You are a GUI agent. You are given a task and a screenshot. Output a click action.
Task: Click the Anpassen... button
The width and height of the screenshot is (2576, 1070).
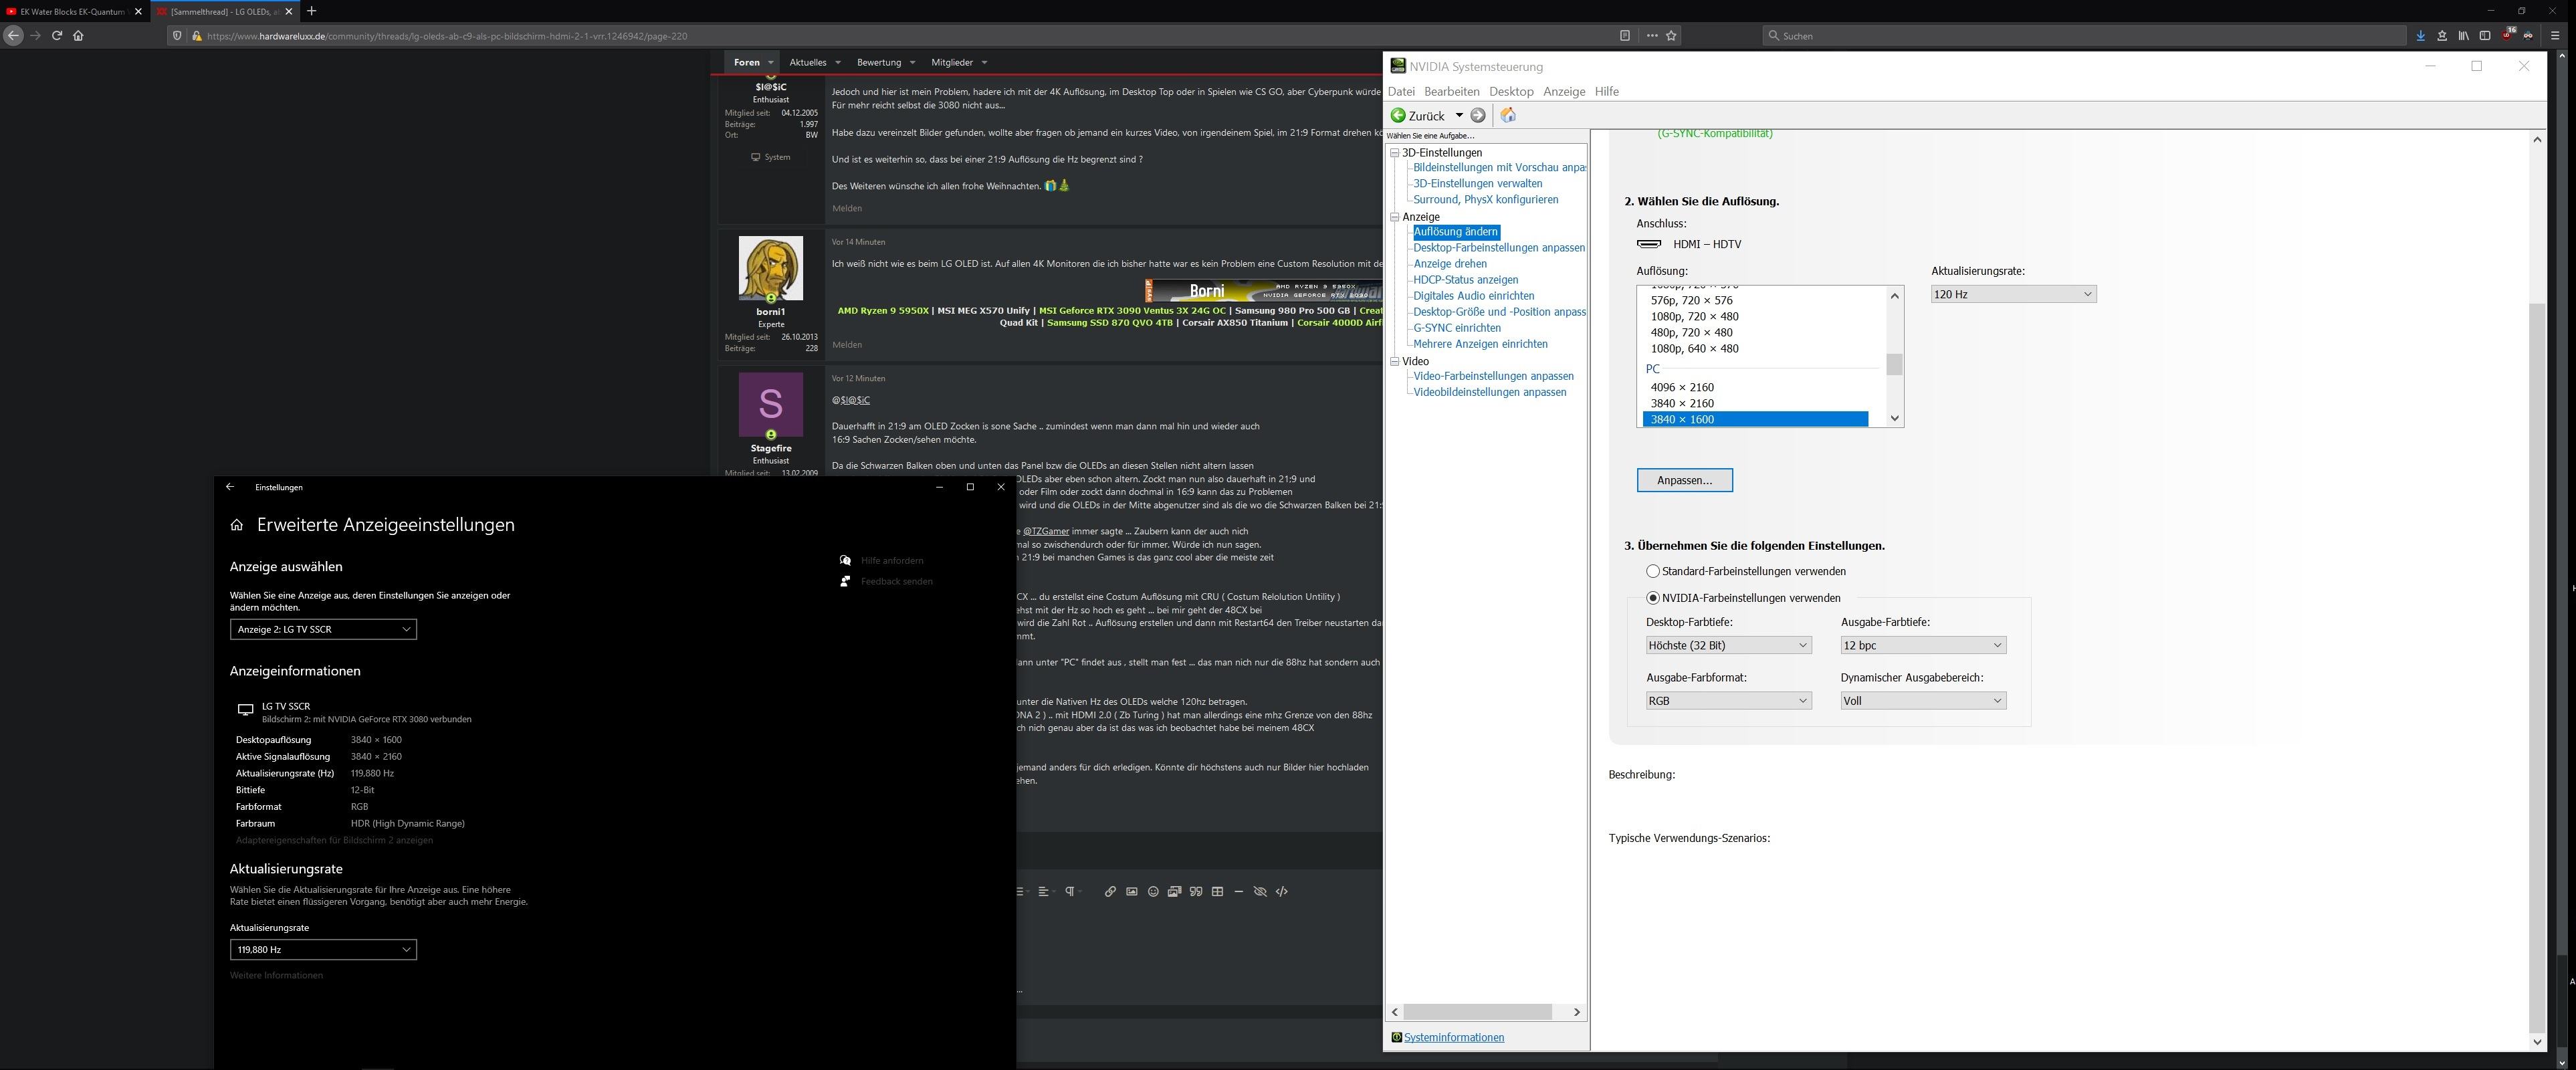pos(1684,480)
